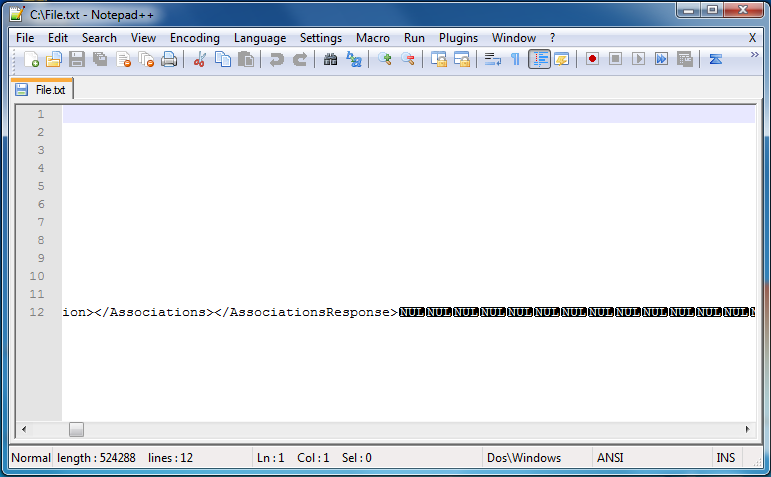771x477 pixels.
Task: Close document with menu bar X button
Action: pyautogui.click(x=752, y=38)
